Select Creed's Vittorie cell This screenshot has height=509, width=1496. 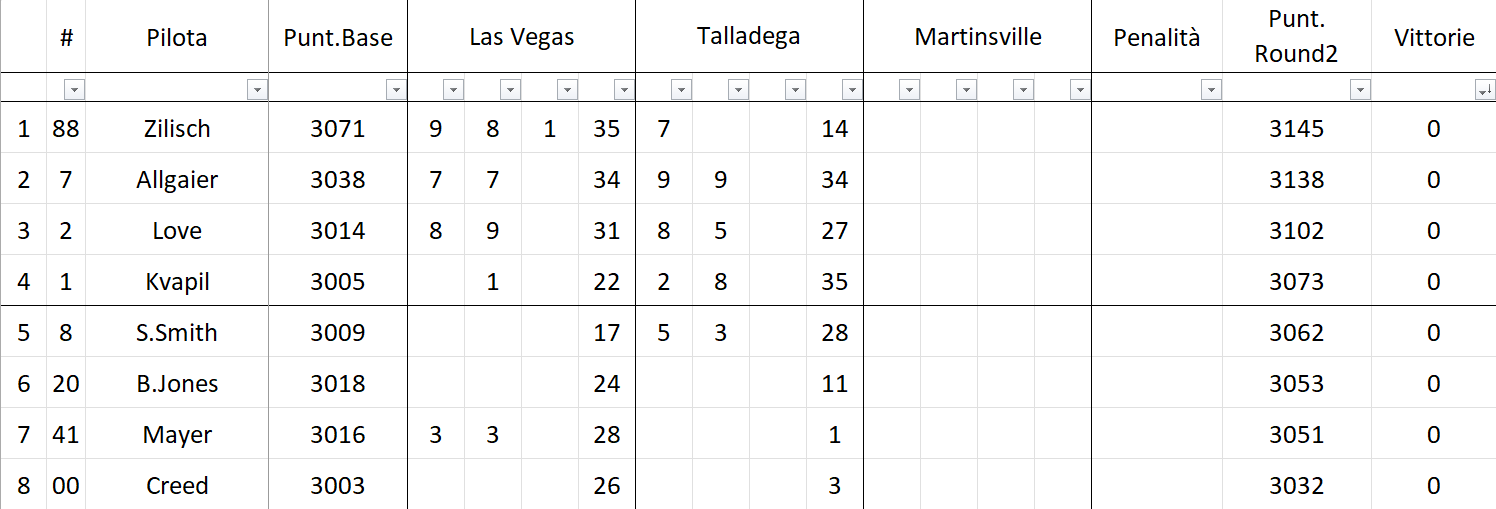[x=1433, y=486]
